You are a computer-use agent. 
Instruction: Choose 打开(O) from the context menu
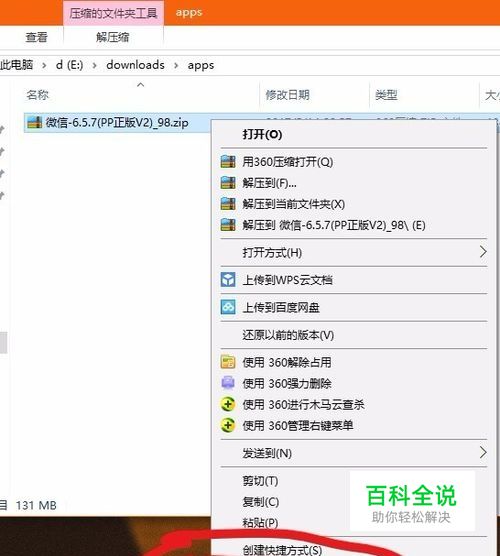262,134
